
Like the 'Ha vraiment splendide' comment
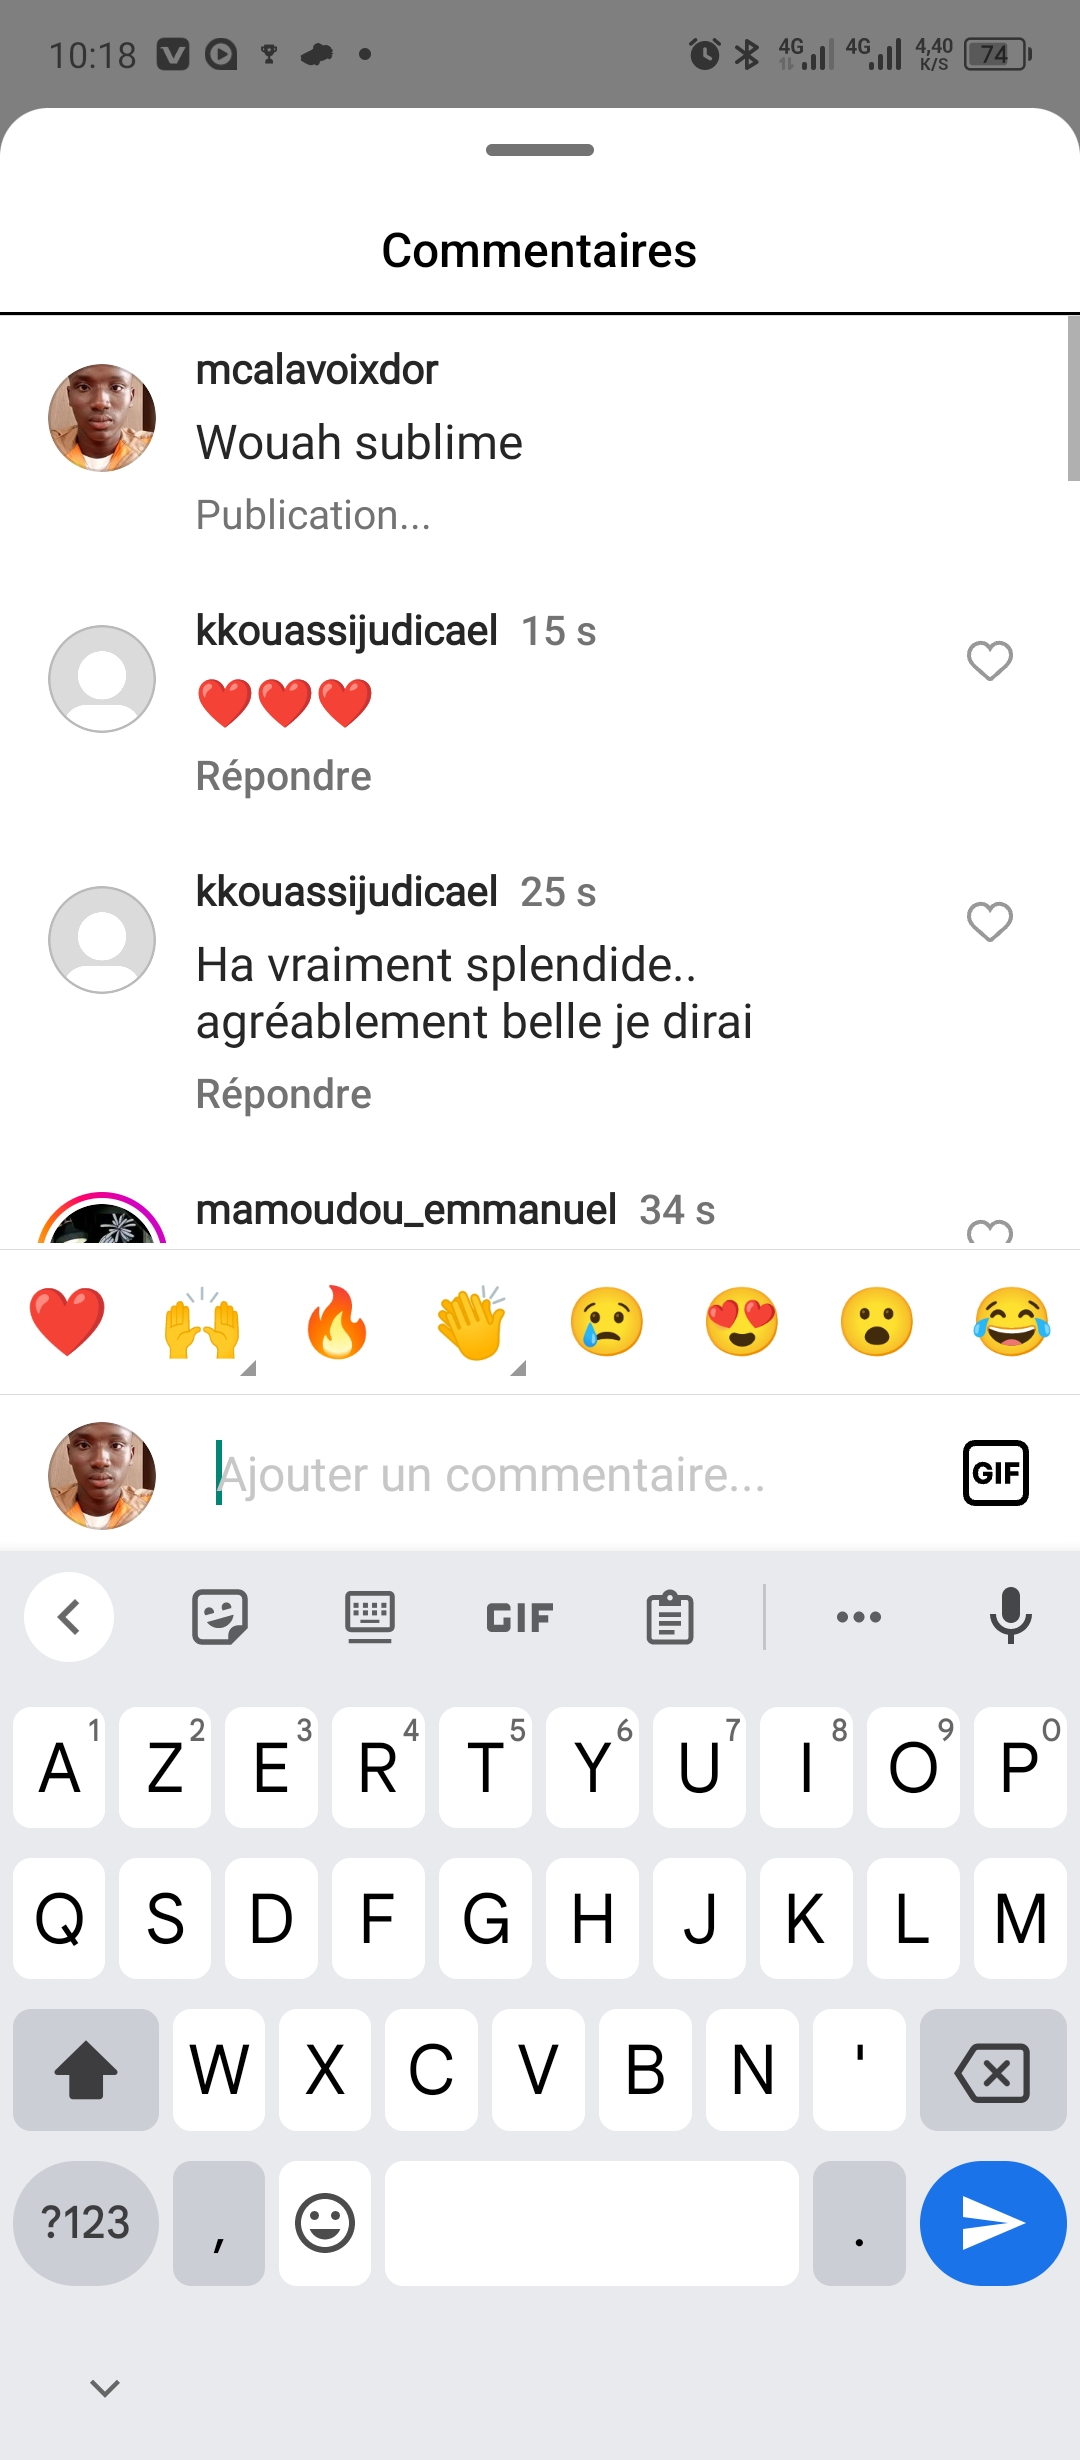click(x=990, y=922)
